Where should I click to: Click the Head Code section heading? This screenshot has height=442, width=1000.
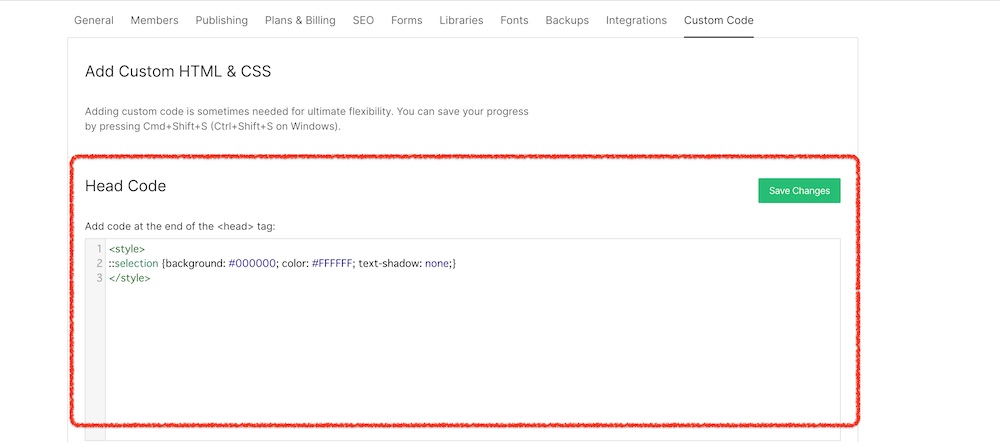tap(126, 186)
